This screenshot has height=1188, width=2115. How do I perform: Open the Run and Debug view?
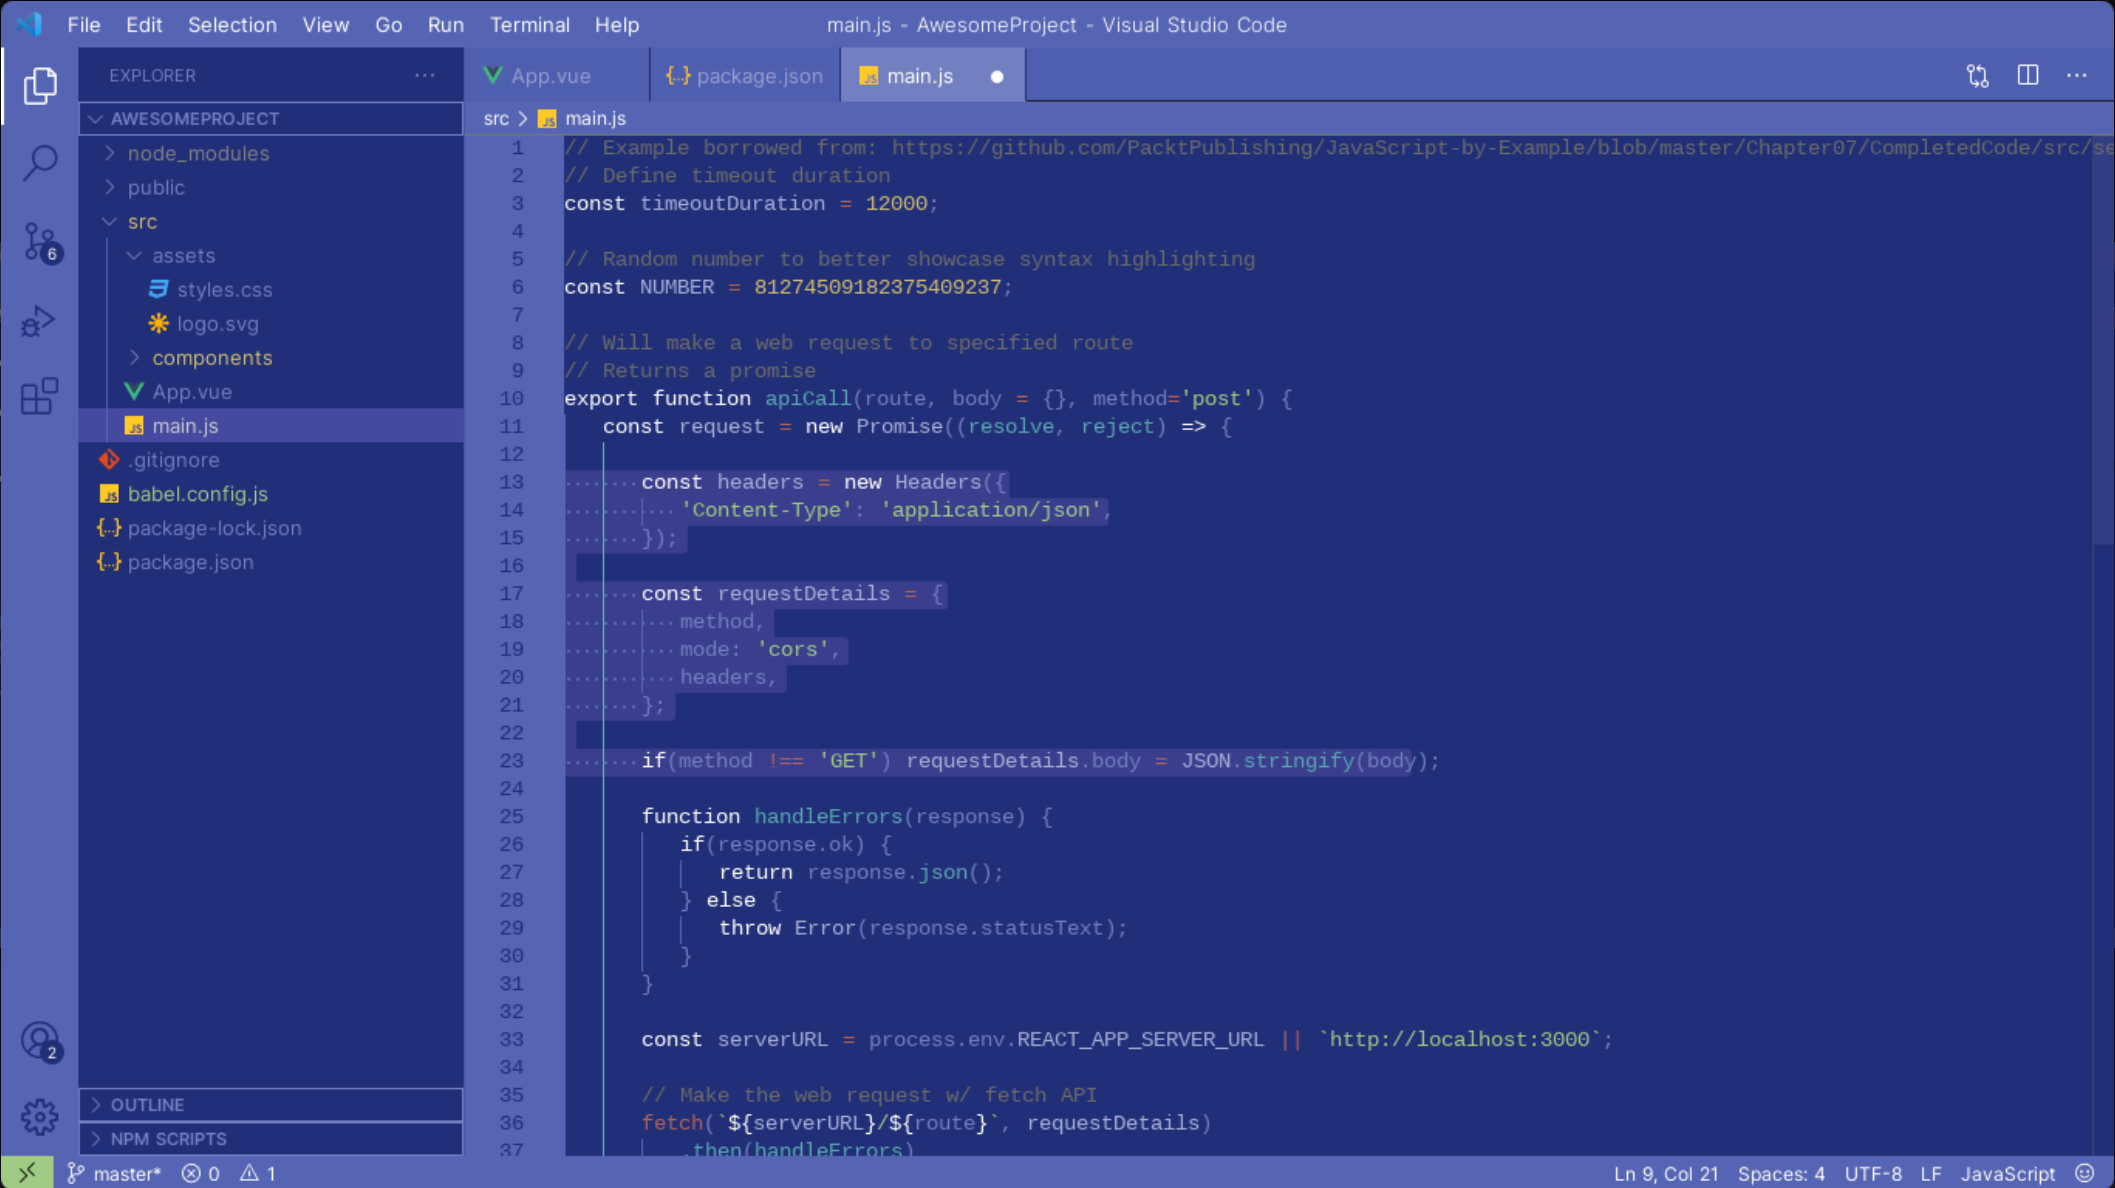(40, 321)
